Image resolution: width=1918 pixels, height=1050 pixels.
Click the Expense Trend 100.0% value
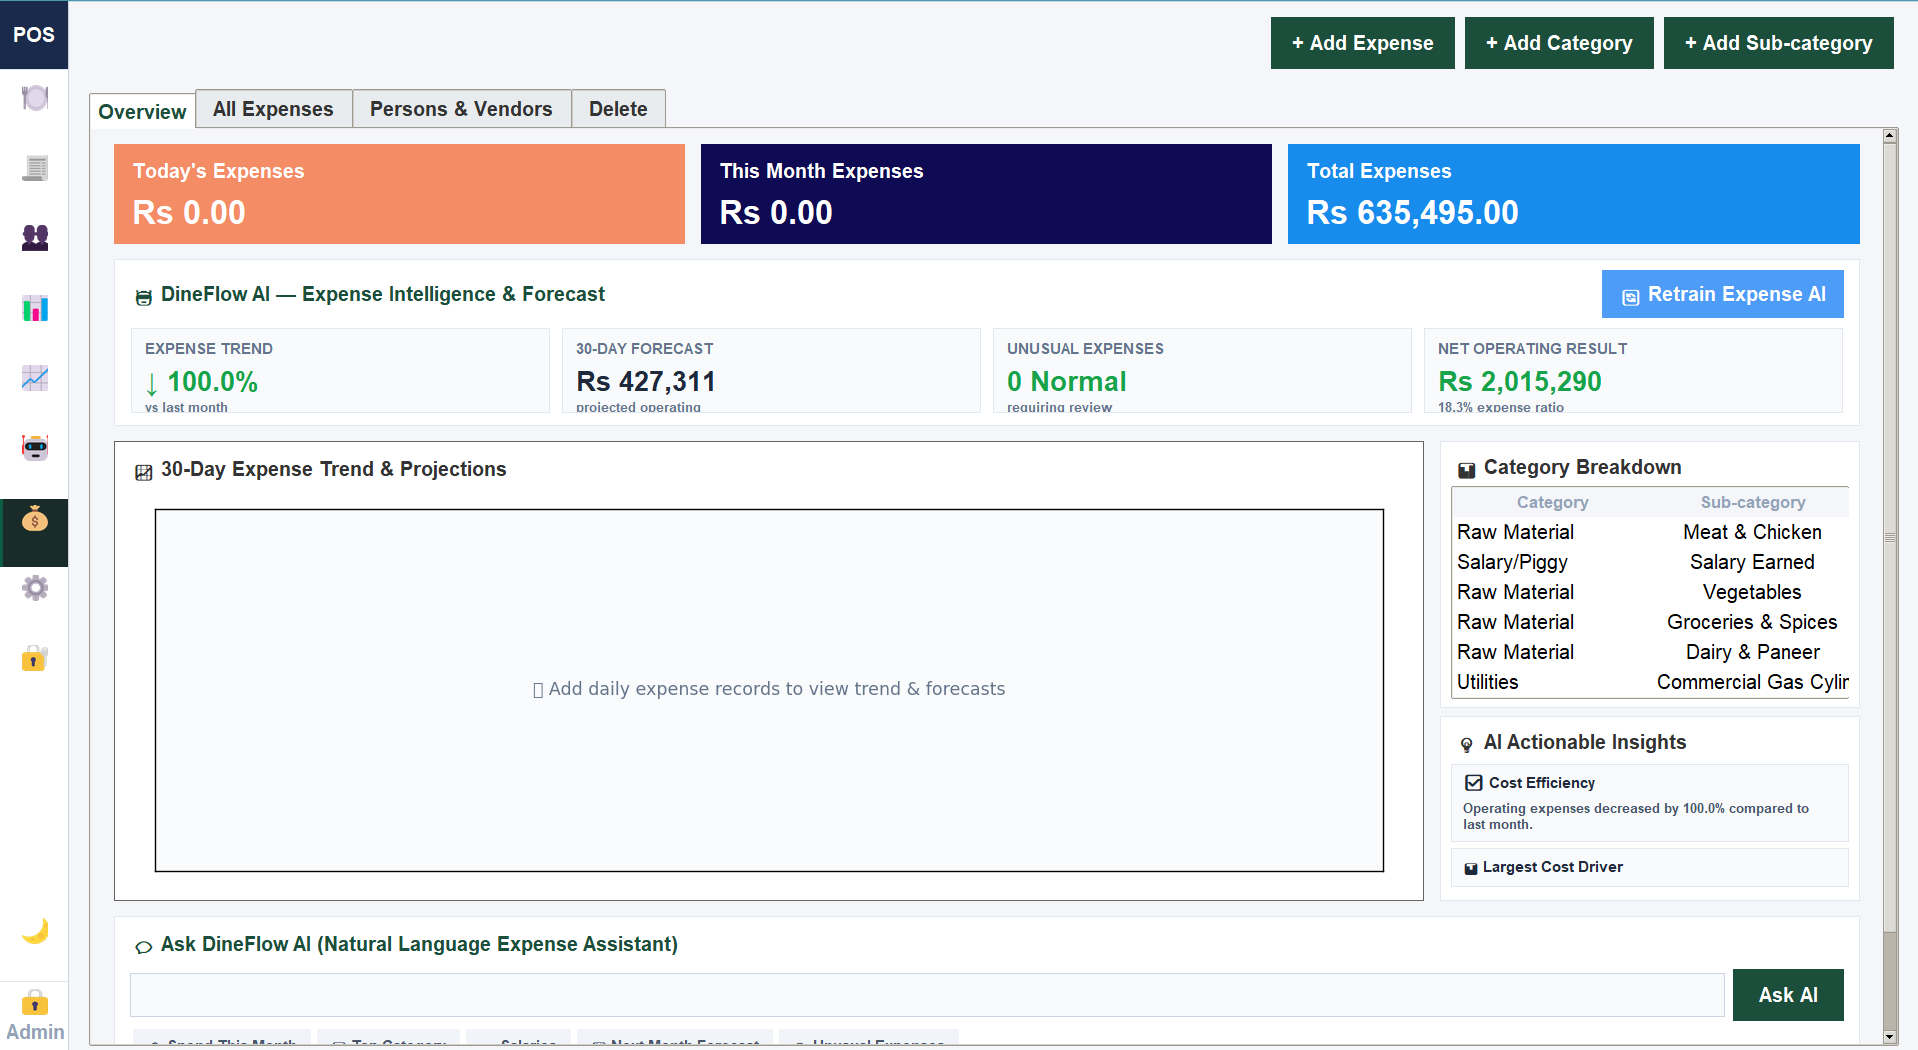(202, 382)
